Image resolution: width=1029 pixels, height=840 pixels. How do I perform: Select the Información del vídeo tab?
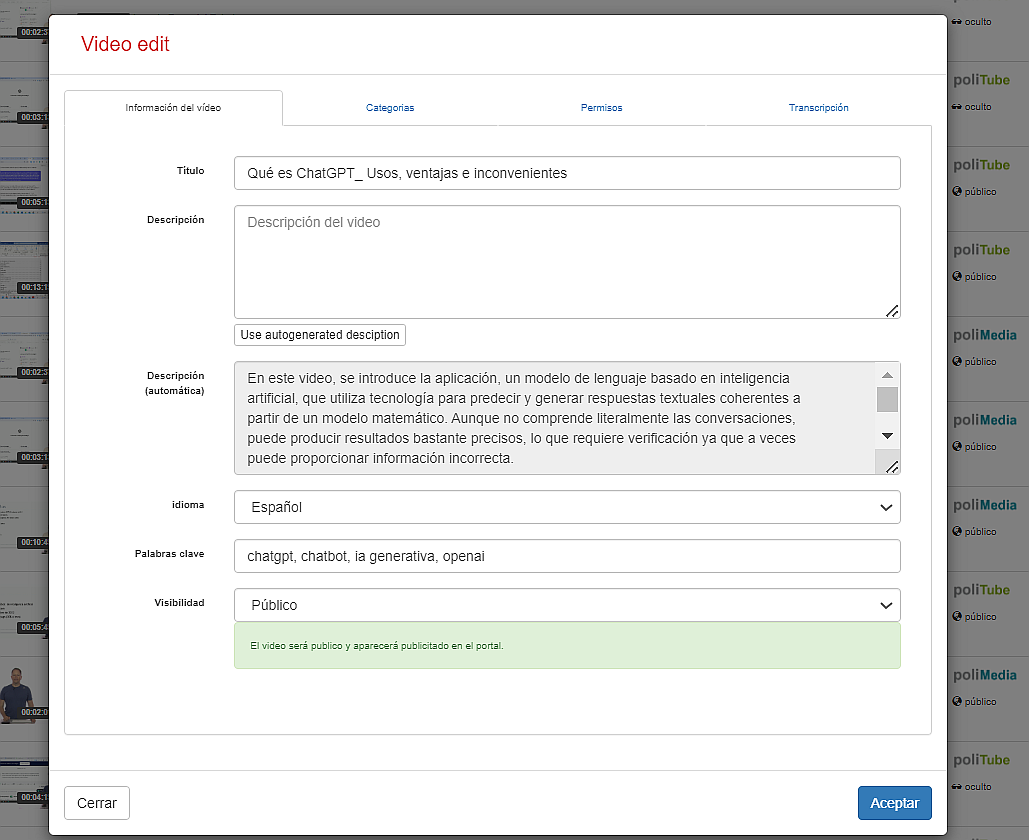click(x=173, y=108)
